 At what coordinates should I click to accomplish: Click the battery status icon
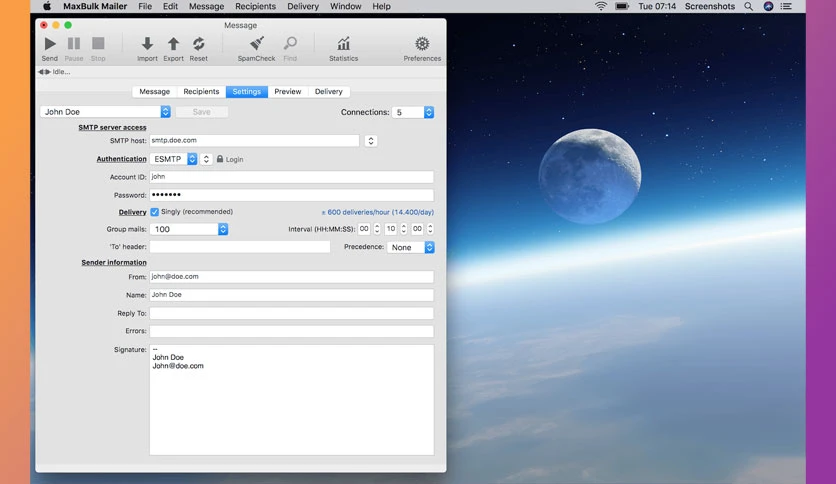622,6
